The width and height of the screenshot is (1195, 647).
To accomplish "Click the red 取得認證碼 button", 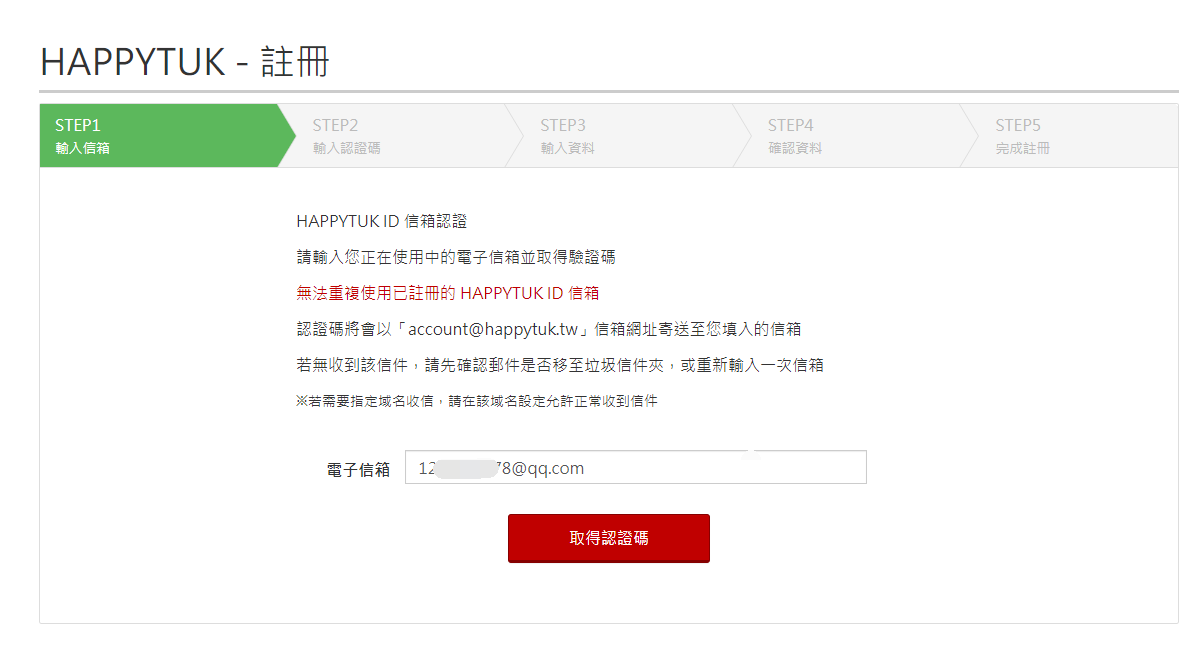I will [609, 538].
